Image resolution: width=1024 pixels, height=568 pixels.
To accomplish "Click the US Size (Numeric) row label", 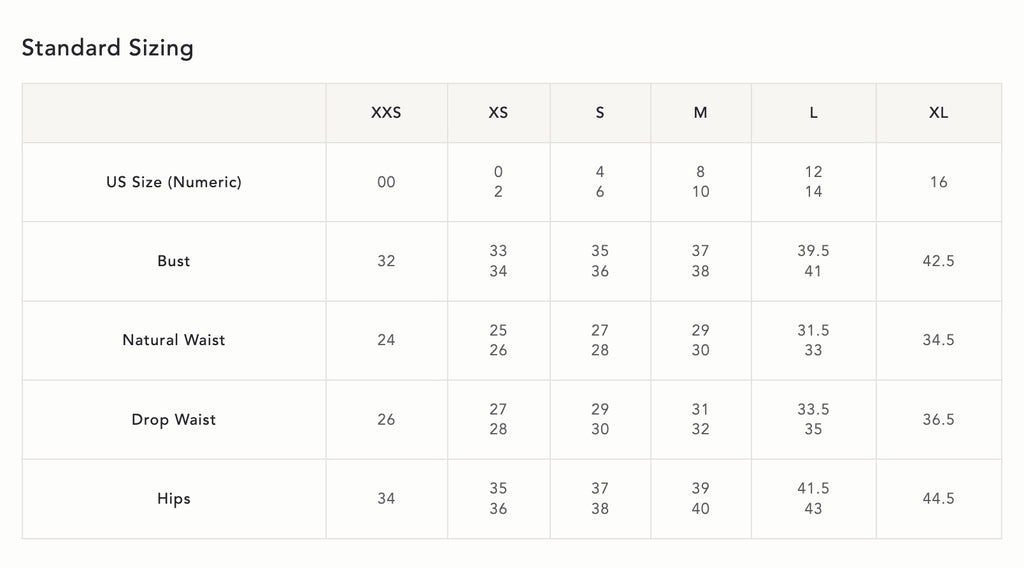I will pyautogui.click(x=174, y=182).
